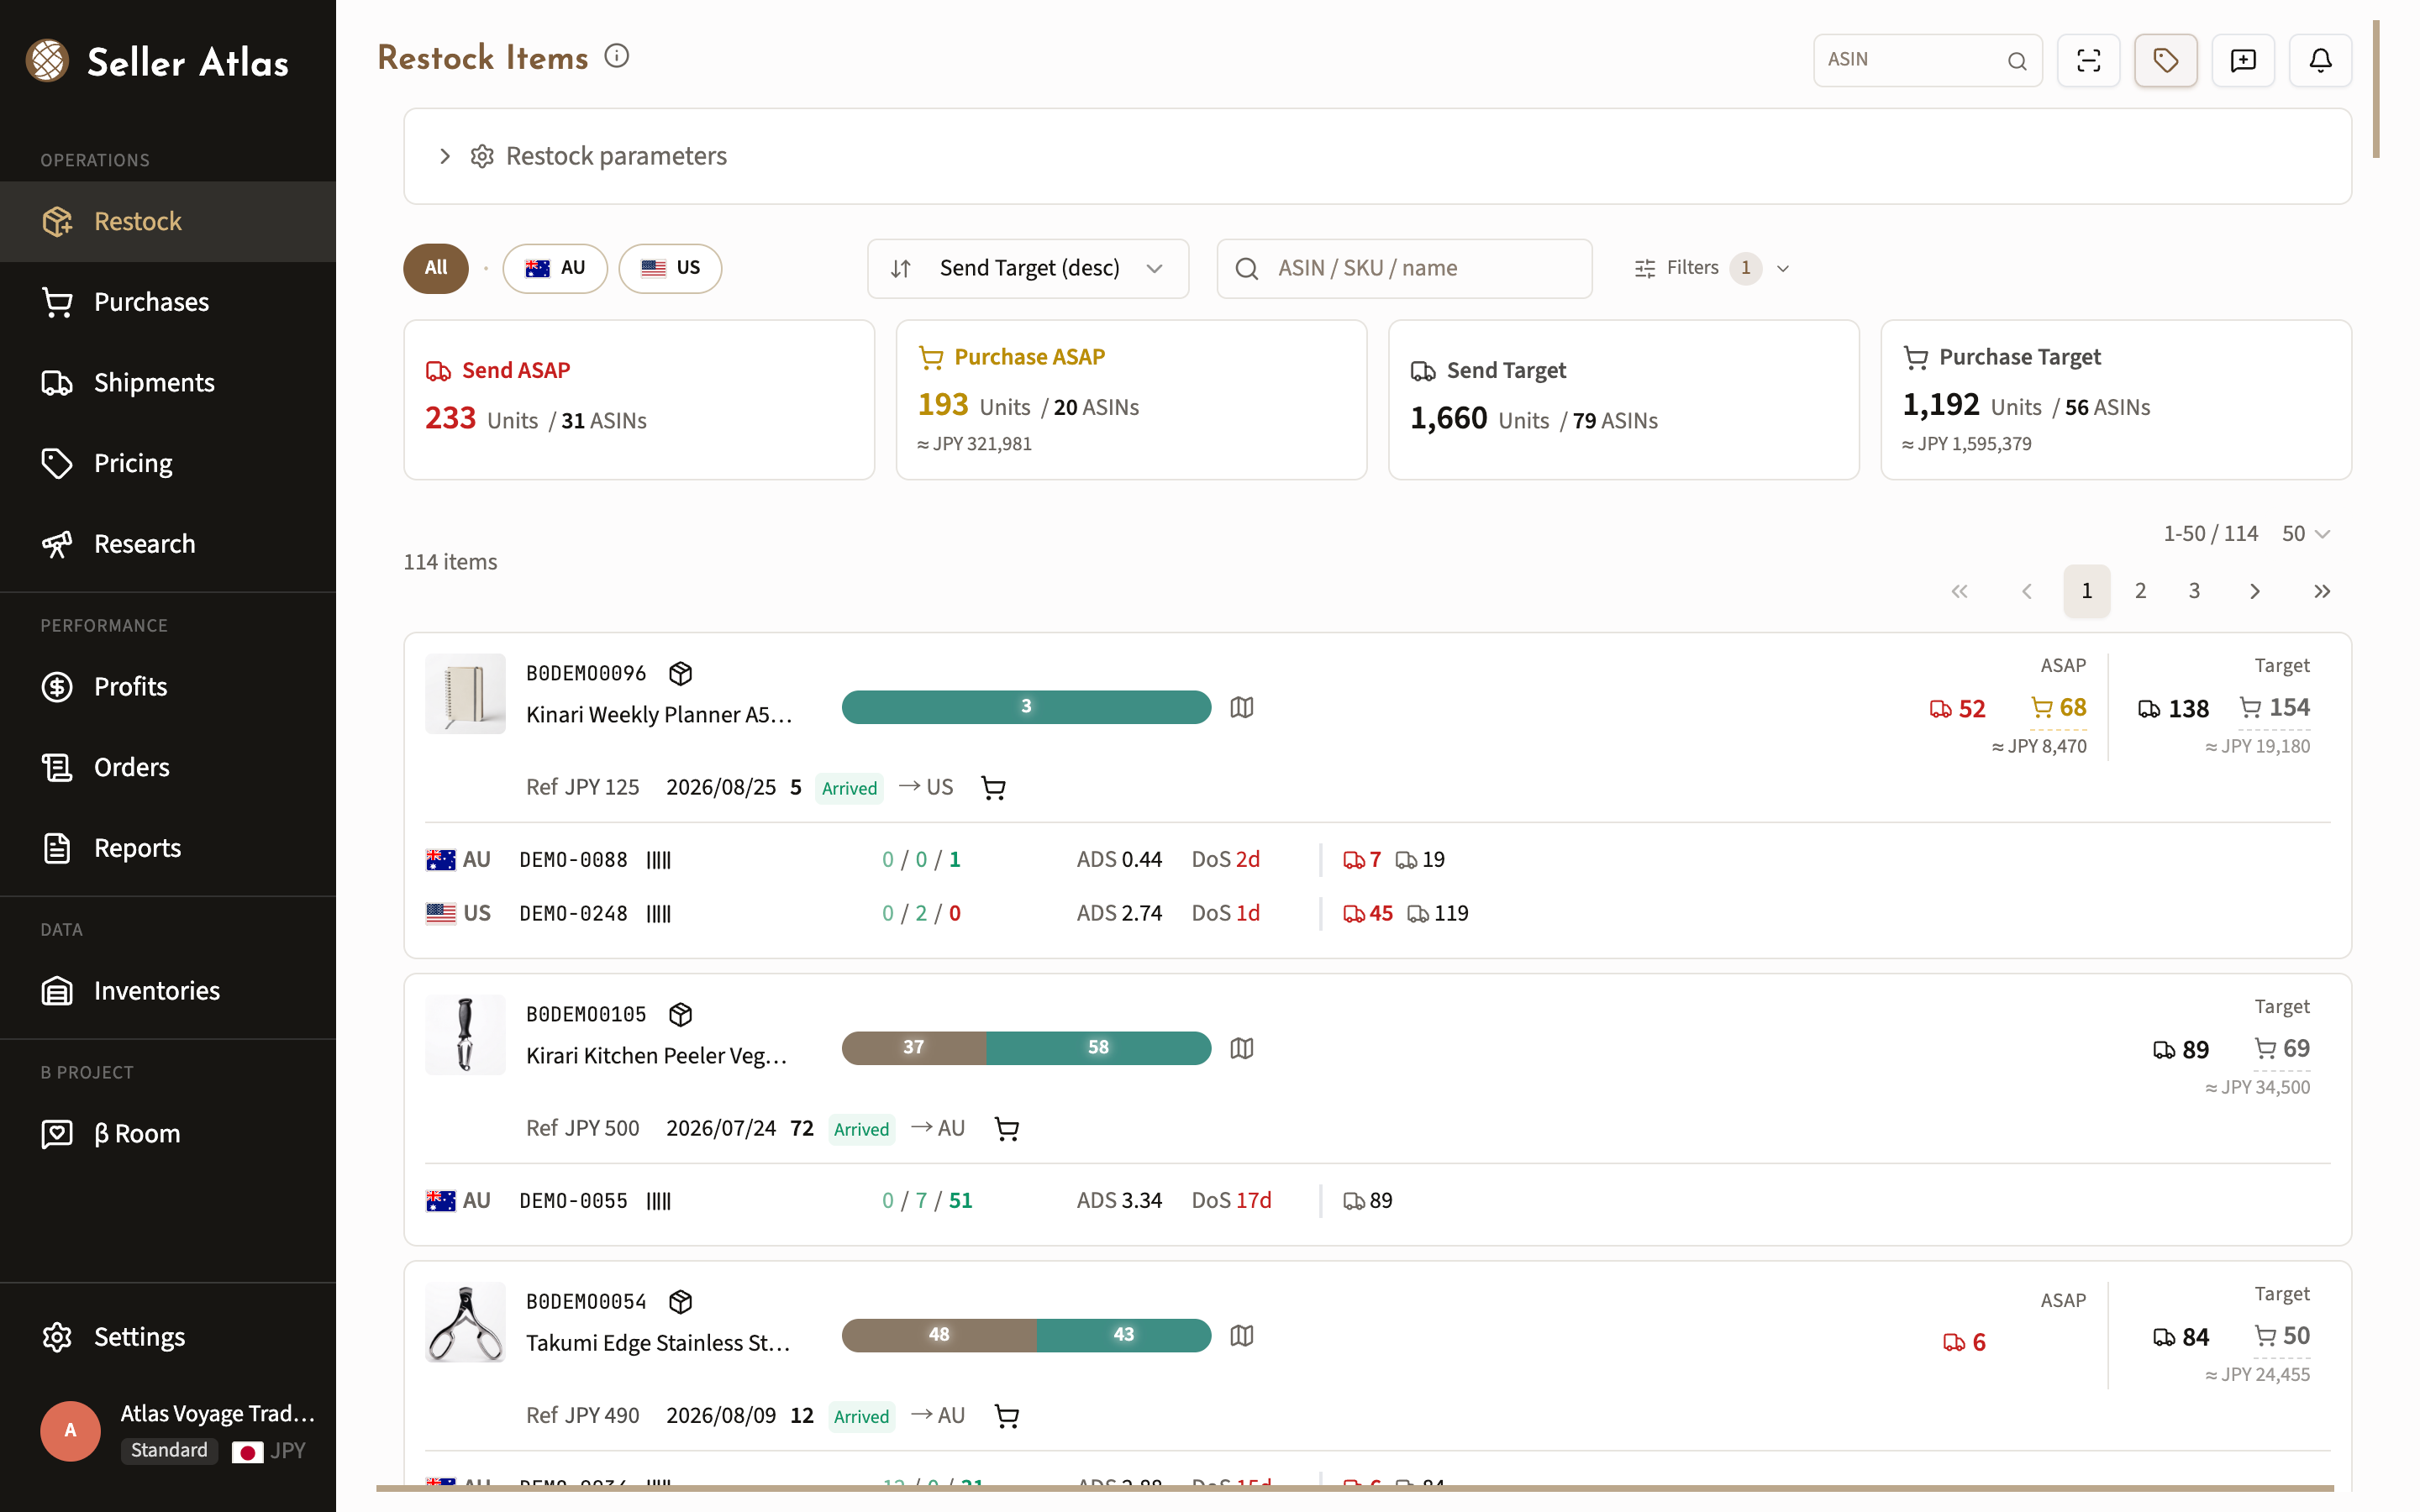2420x1512 pixels.
Task: Click the barcode scan icon in header
Action: [x=2088, y=60]
